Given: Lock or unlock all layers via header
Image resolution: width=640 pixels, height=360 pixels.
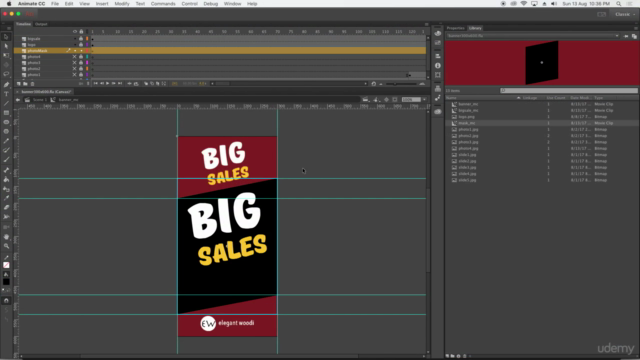Looking at the screenshot, I should pyautogui.click(x=81, y=31).
